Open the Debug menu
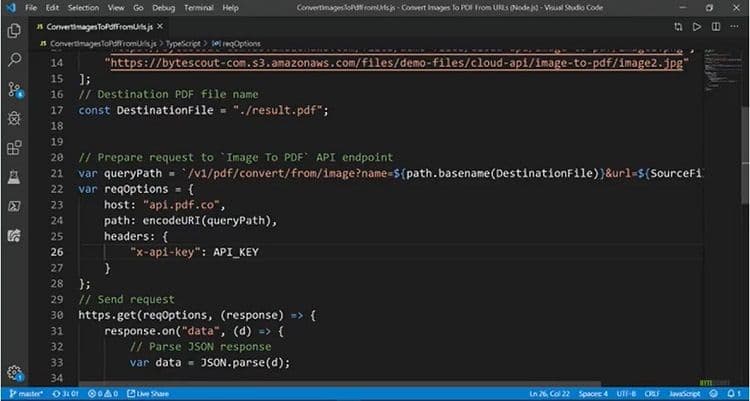The image size is (750, 401). [x=162, y=7]
